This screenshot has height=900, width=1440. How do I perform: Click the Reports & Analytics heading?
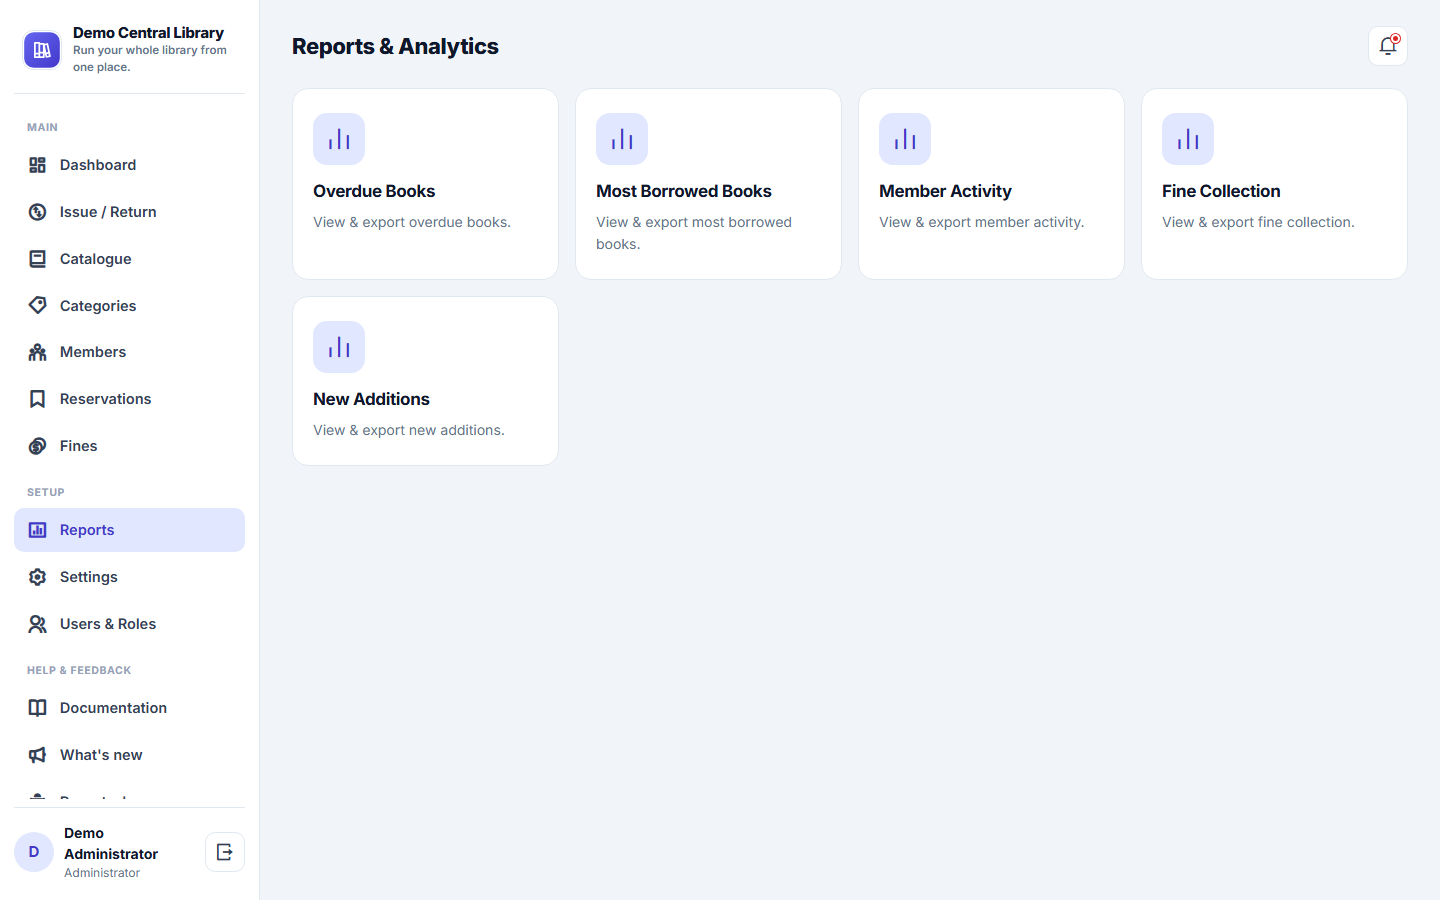tap(395, 46)
